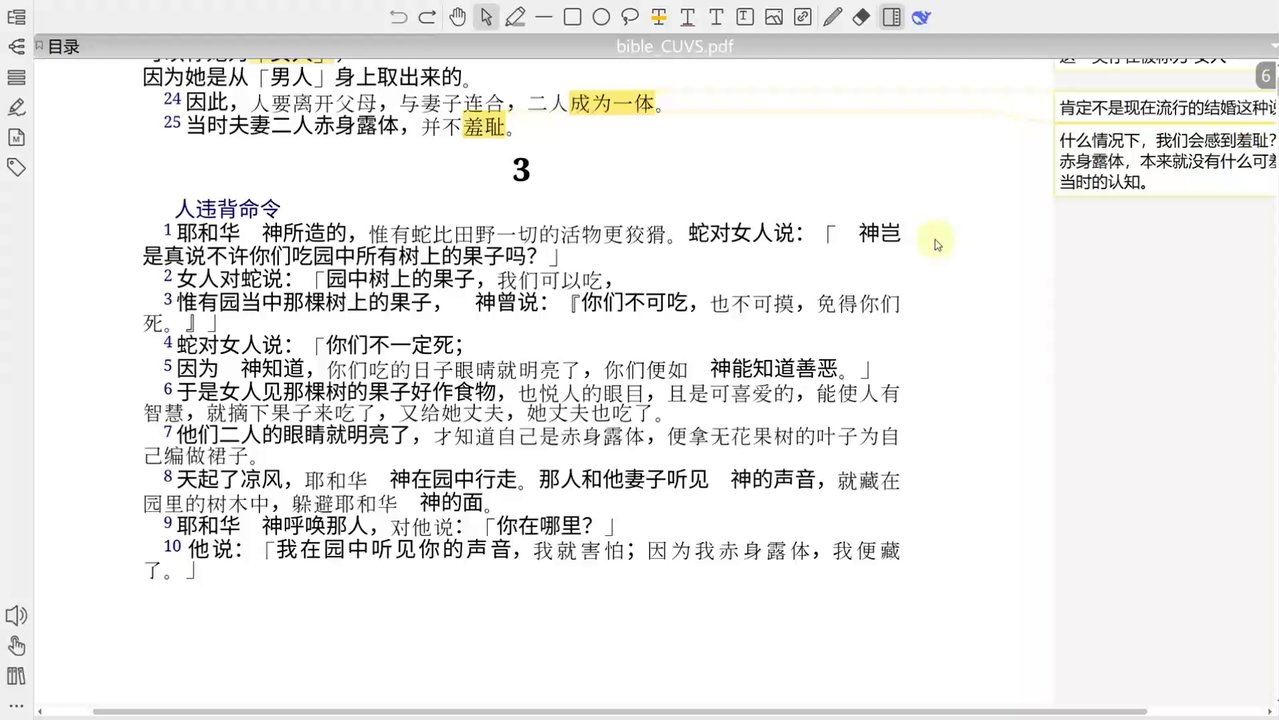Screen dimensions: 1279x720
Task: Click the 成为一体 yellow highlight
Action: click(x=612, y=102)
